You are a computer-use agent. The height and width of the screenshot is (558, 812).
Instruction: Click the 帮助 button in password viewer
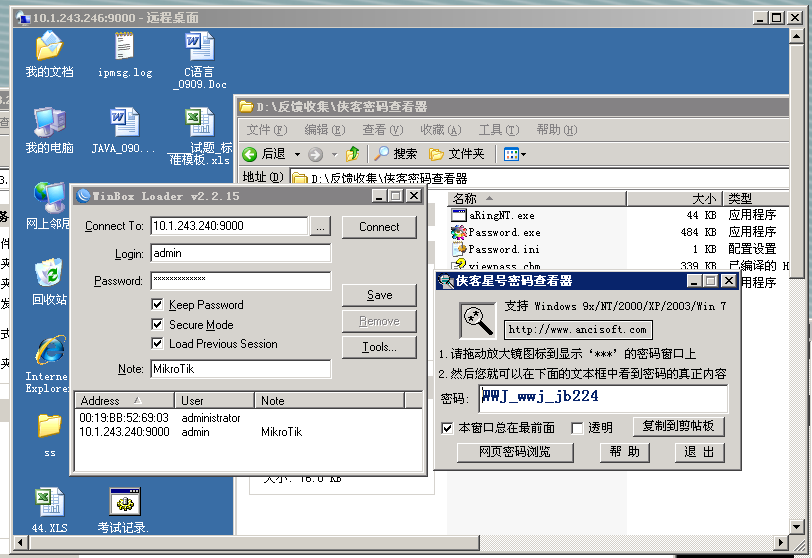point(625,451)
